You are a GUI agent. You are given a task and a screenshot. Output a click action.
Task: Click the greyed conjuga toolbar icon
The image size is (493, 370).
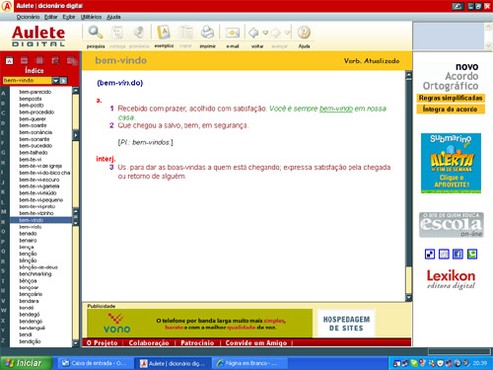pos(117,33)
